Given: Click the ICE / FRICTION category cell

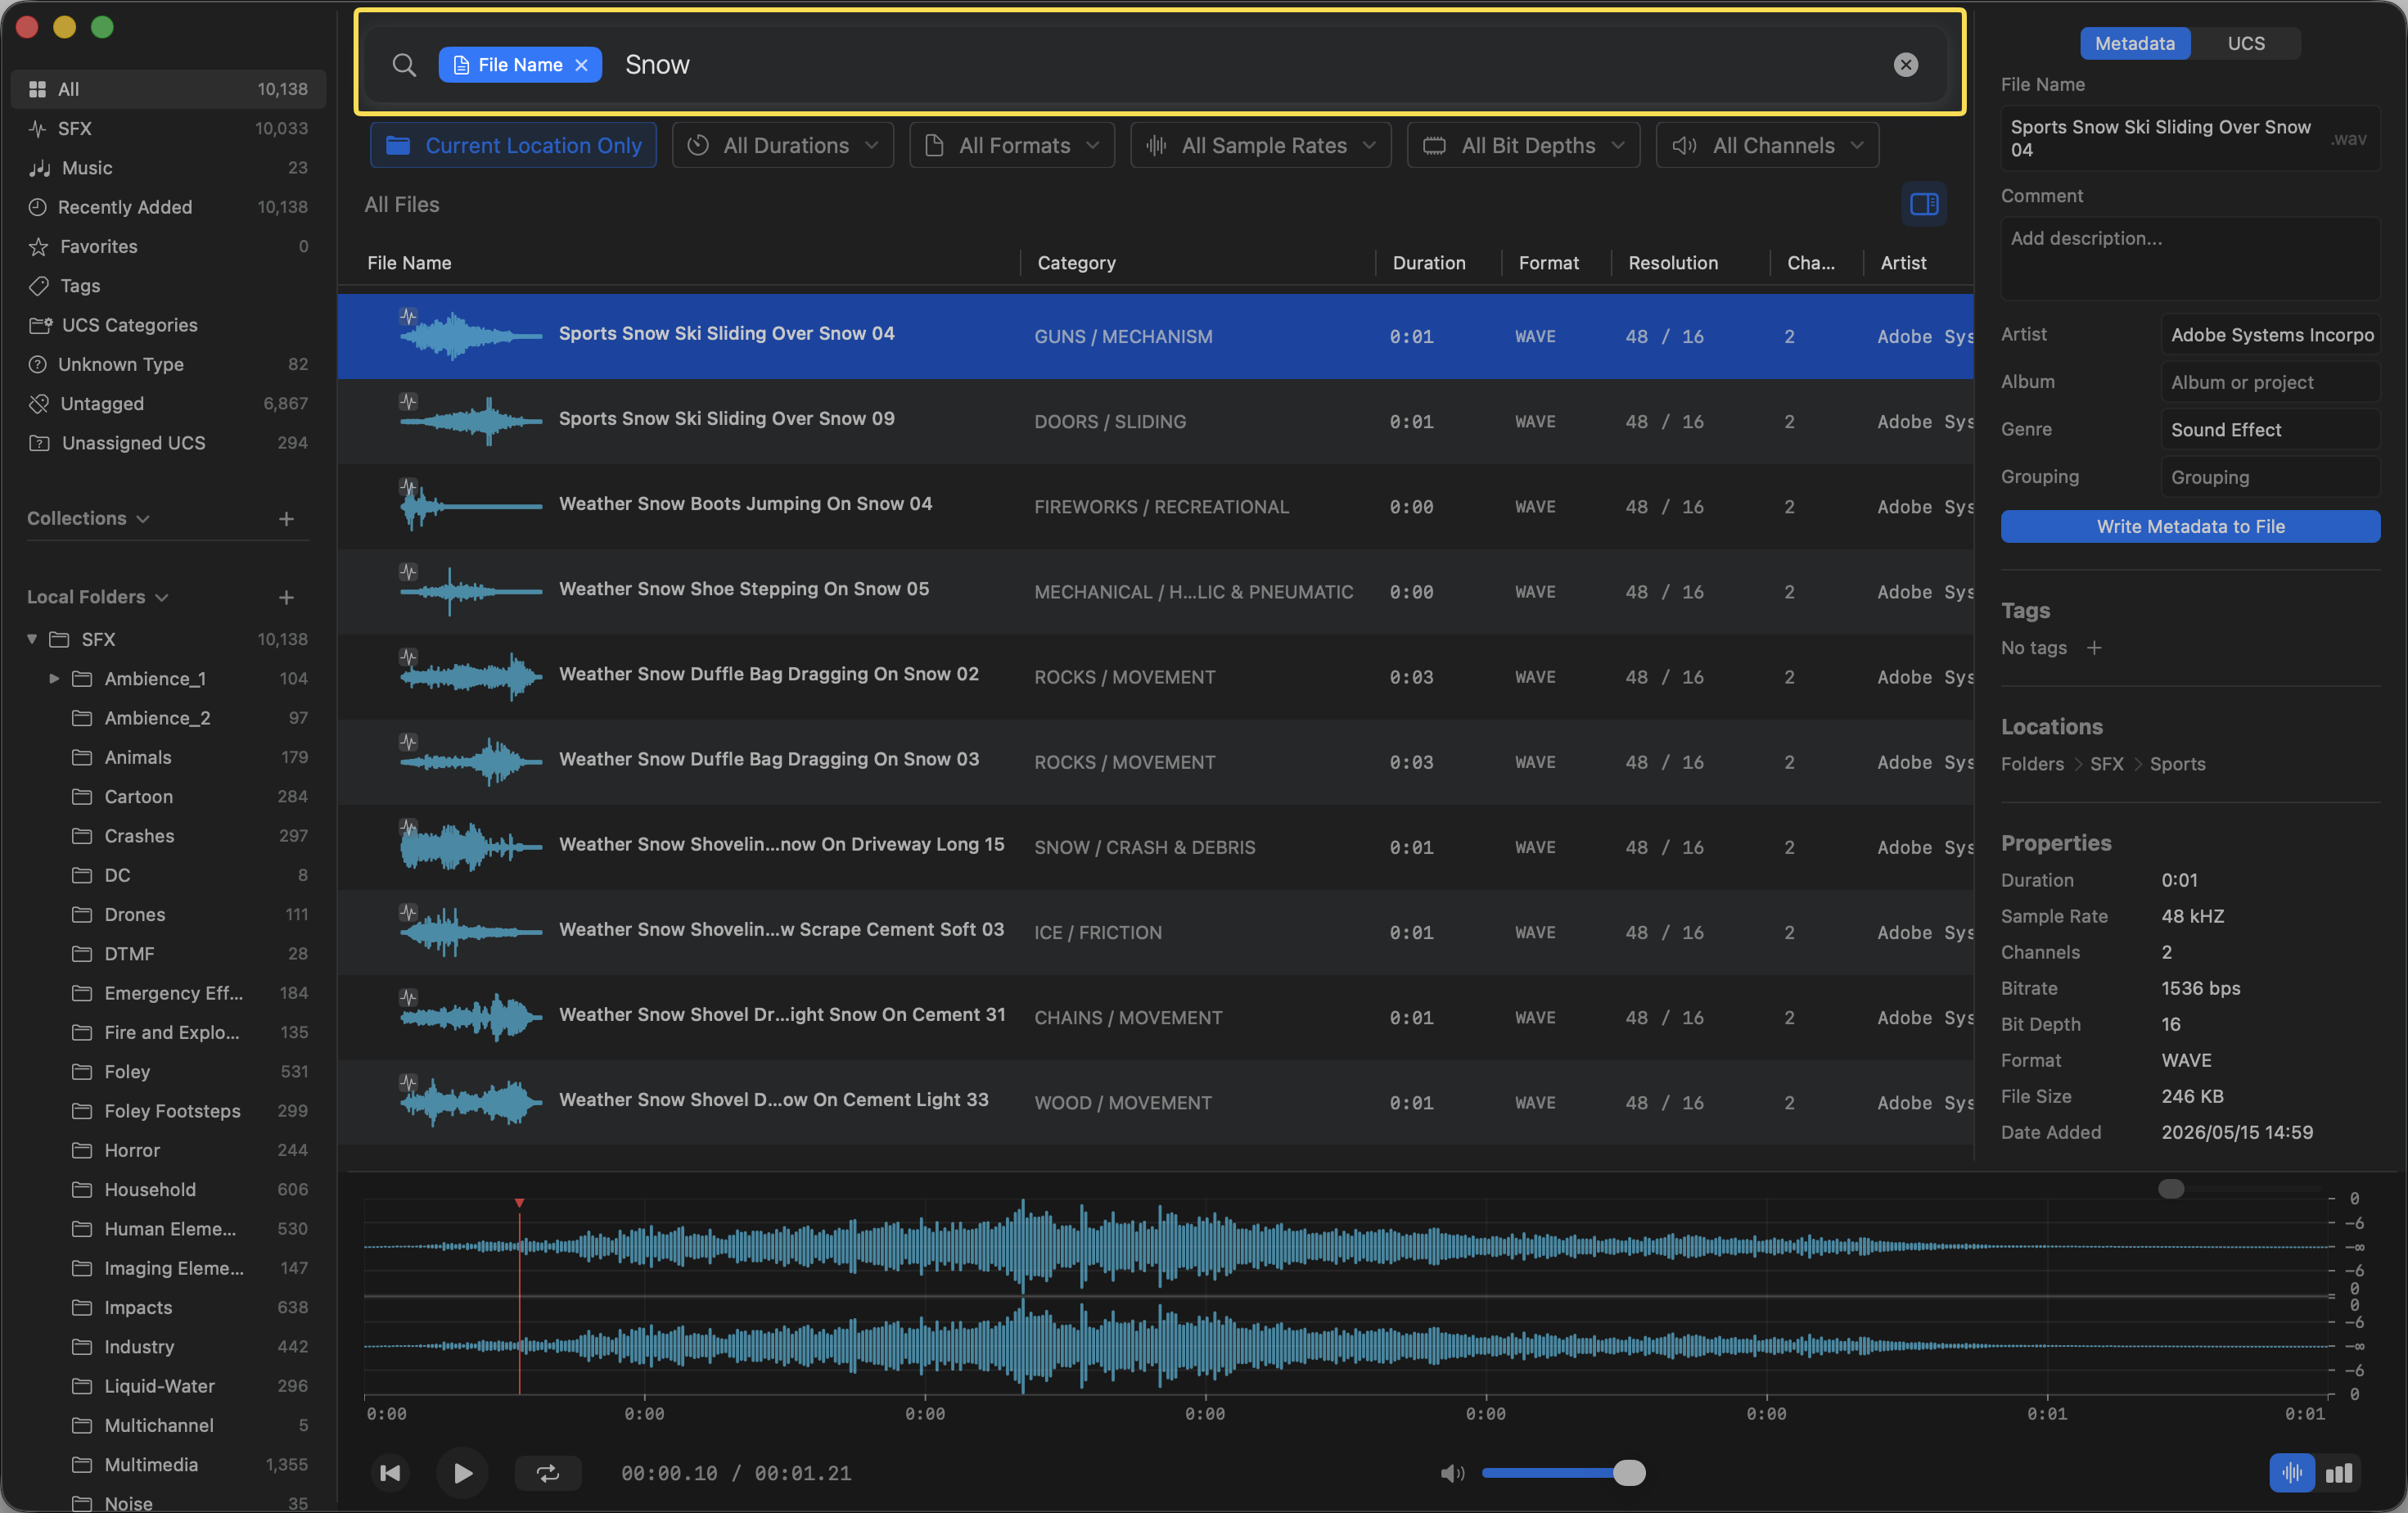Looking at the screenshot, I should pos(1097,932).
